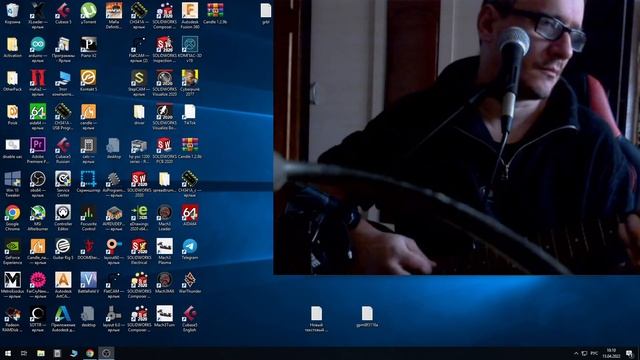Viewport: 640px width, 360px height.
Task: Open the Piano V2 shortcut
Action: pyautogui.click(x=88, y=47)
